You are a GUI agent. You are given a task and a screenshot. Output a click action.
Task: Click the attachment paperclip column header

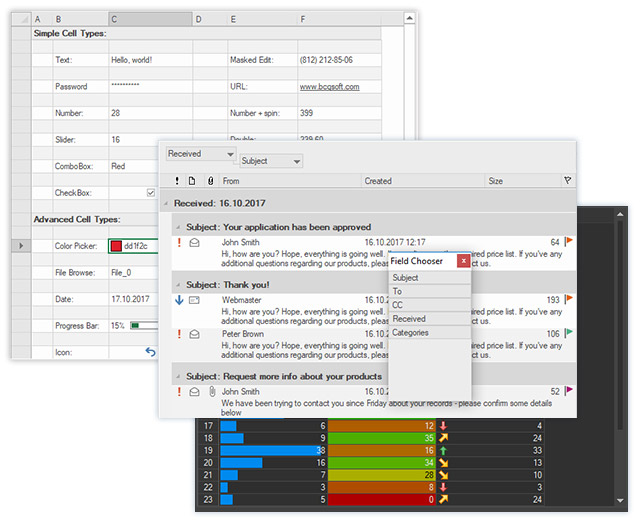point(209,181)
